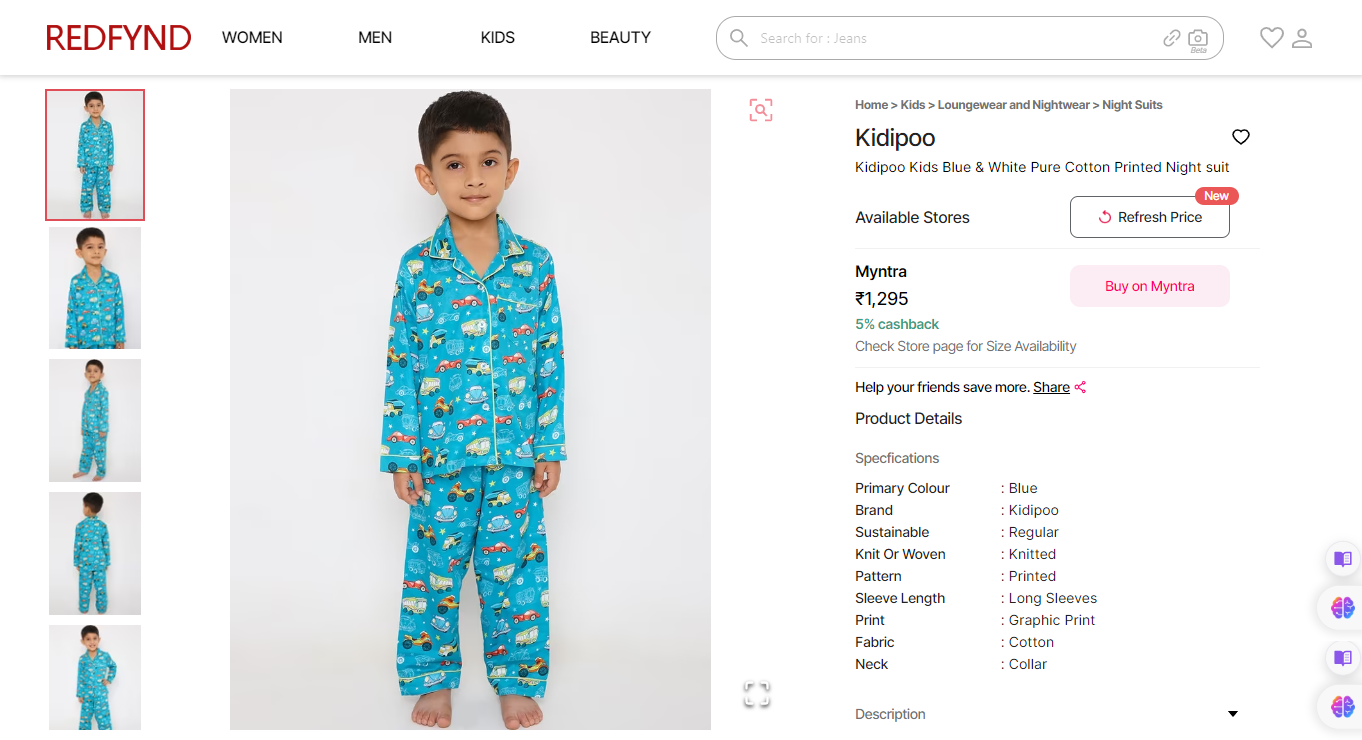The image size is (1362, 740).
Task: Open the MEN menu
Action: click(x=375, y=38)
